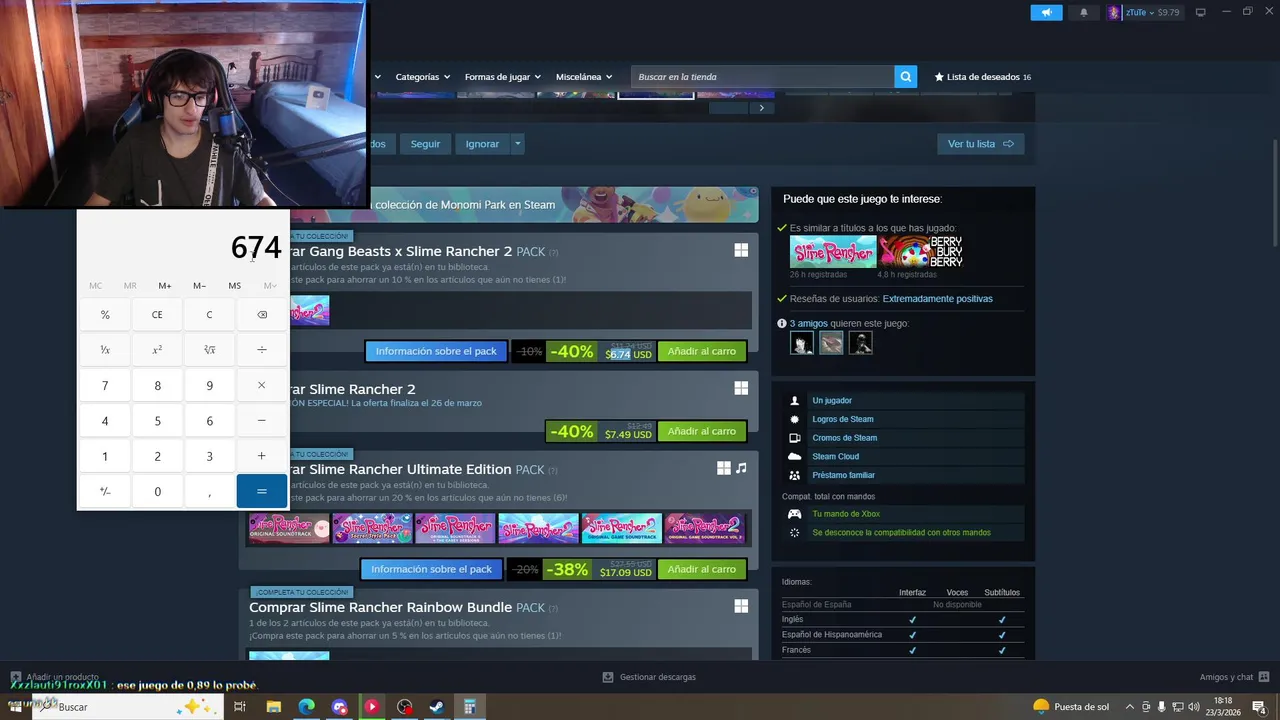This screenshot has width=1280, height=720.
Task: Switch to Steam from taskbar icon
Action: click(x=437, y=707)
